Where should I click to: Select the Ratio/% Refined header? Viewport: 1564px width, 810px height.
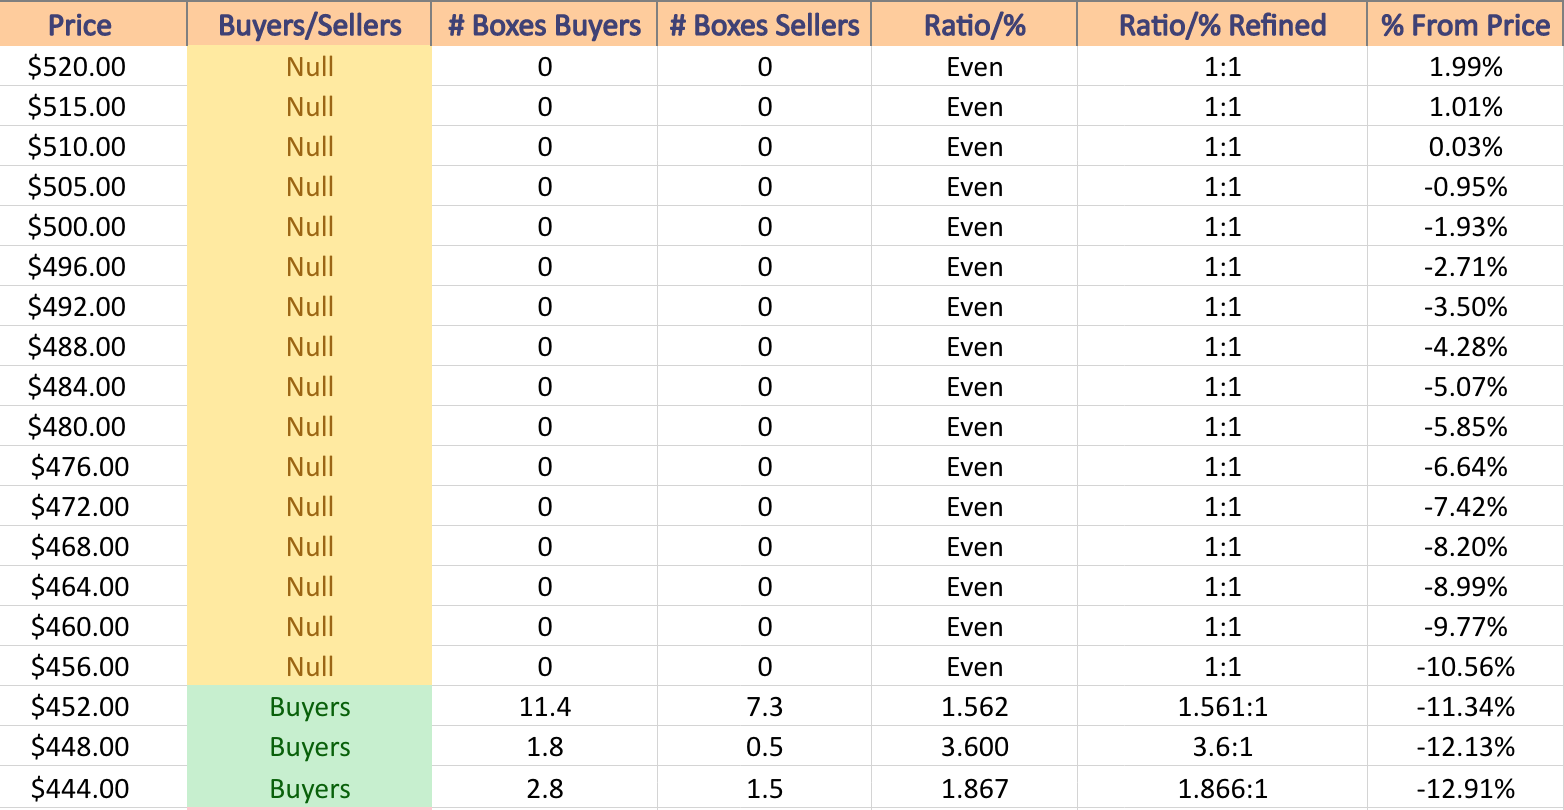[x=1223, y=24]
